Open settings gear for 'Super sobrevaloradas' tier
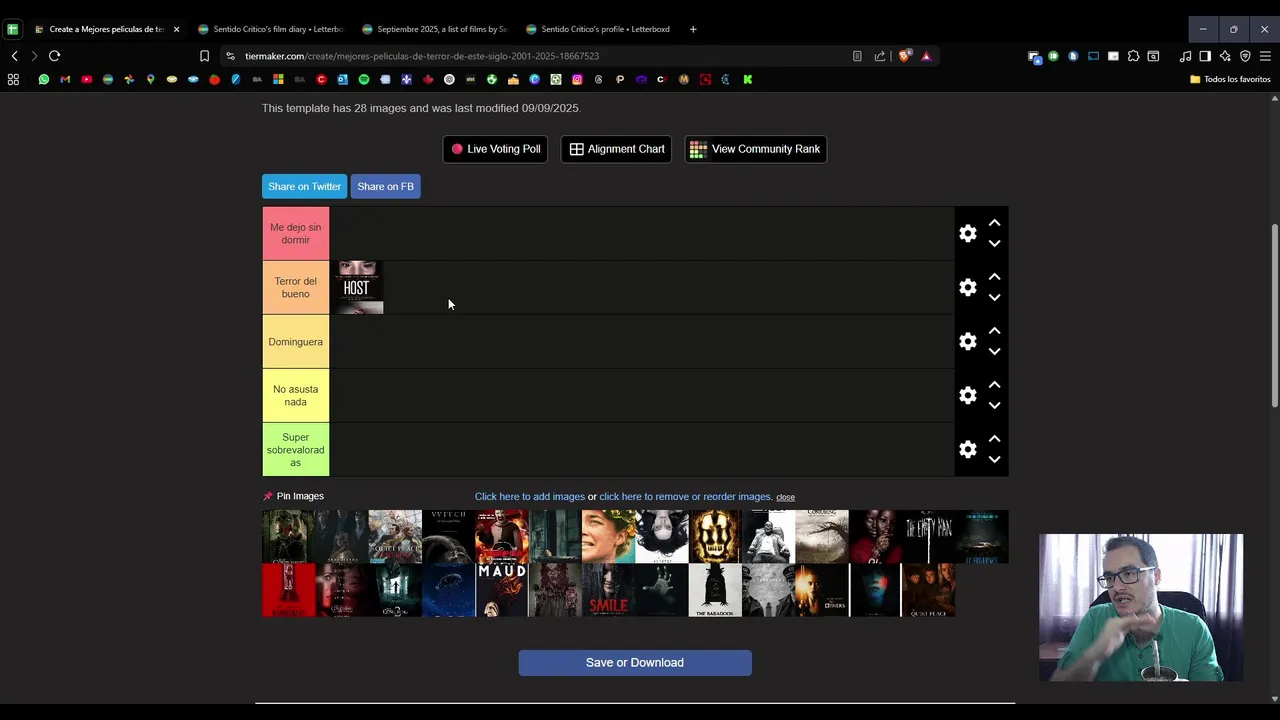The width and height of the screenshot is (1280, 720). click(967, 449)
